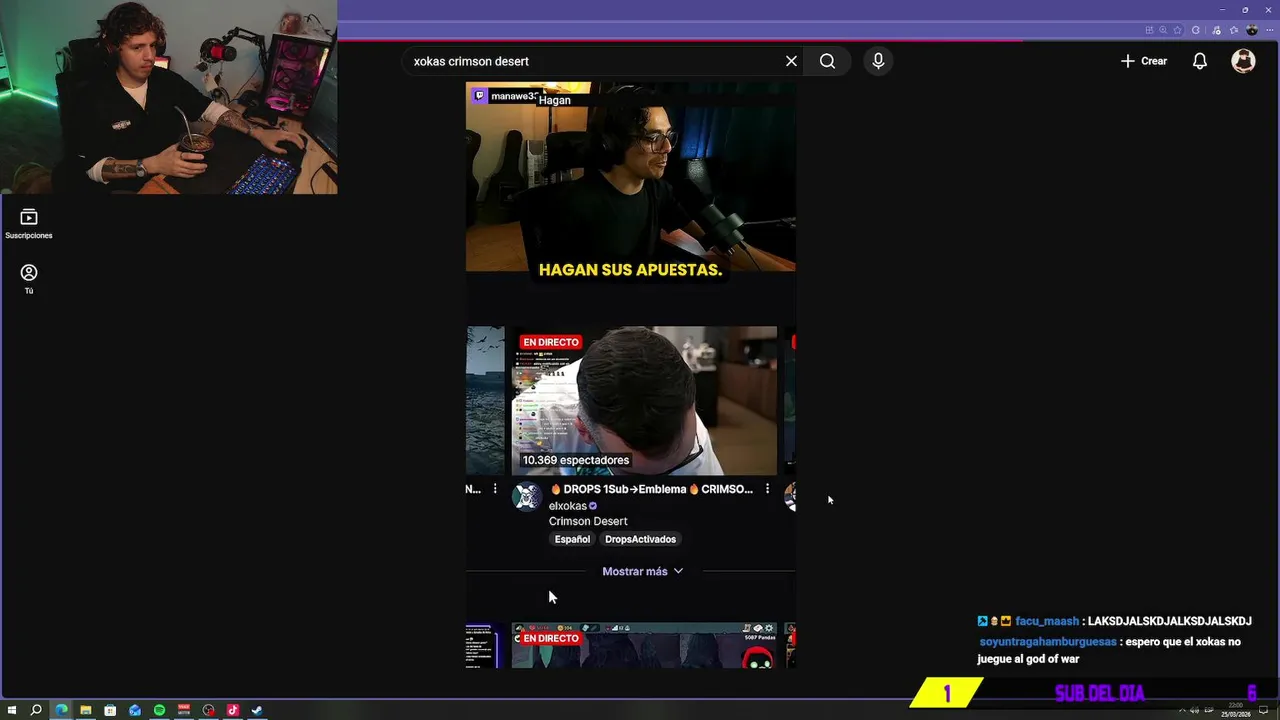Open the Windows notification center icon
This screenshot has width=1280, height=720.
tap(1263, 710)
